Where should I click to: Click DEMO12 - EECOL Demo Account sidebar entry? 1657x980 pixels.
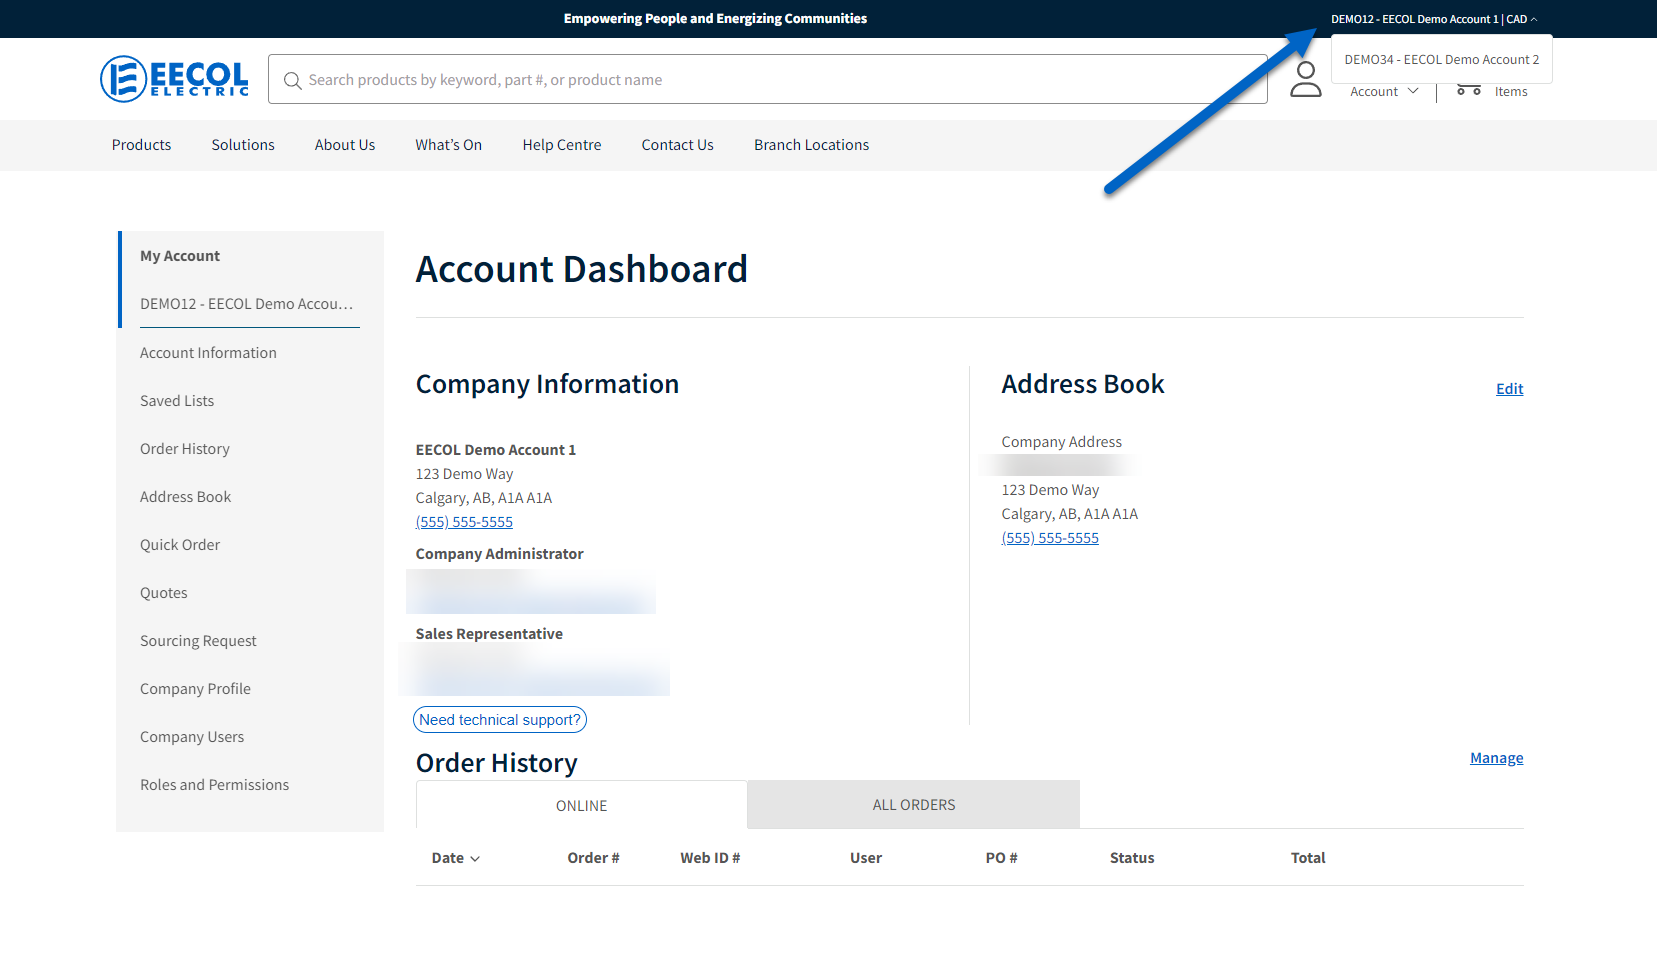[247, 304]
